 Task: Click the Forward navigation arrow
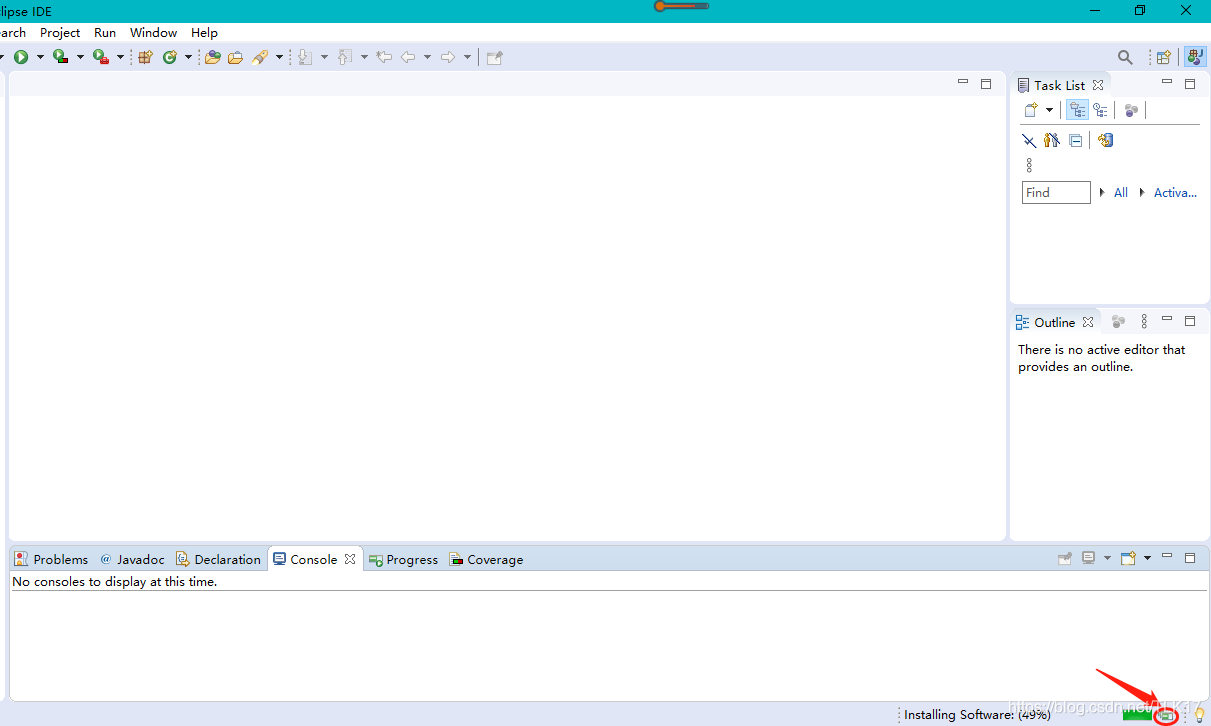448,57
